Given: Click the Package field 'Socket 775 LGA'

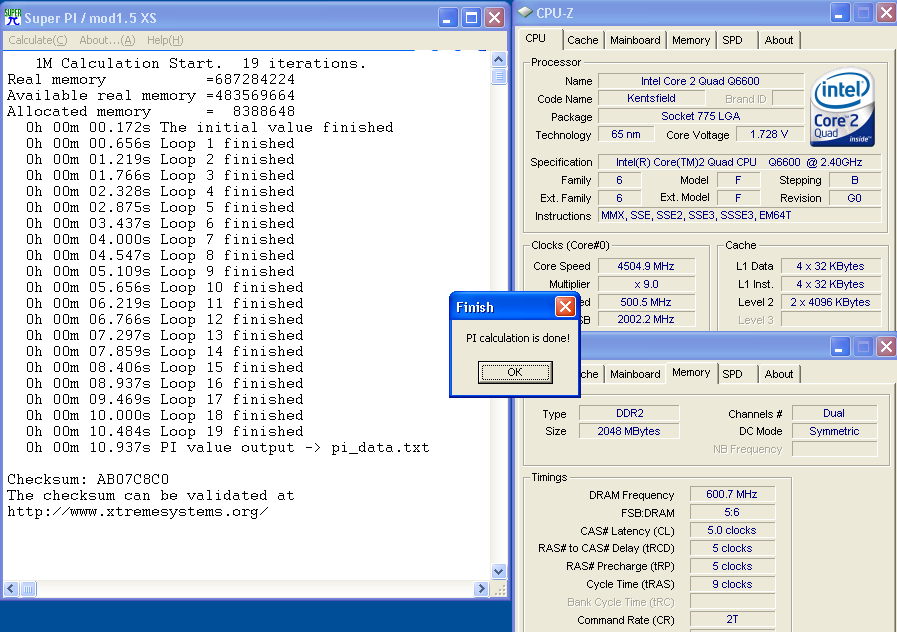Looking at the screenshot, I should [x=701, y=116].
